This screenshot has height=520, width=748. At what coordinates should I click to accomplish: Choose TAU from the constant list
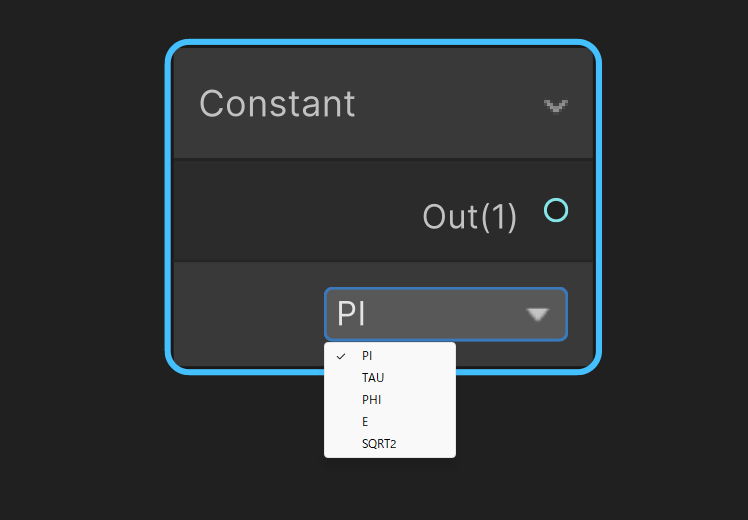point(390,378)
